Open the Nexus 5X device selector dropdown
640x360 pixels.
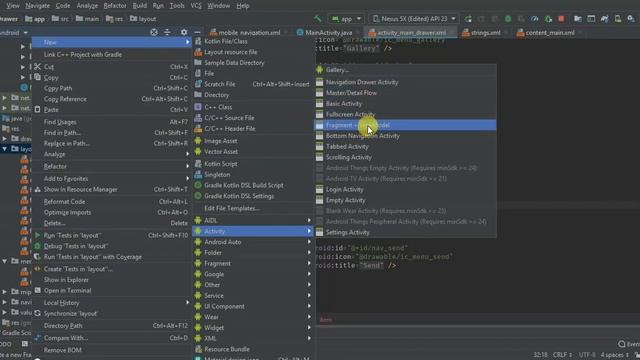click(x=414, y=19)
